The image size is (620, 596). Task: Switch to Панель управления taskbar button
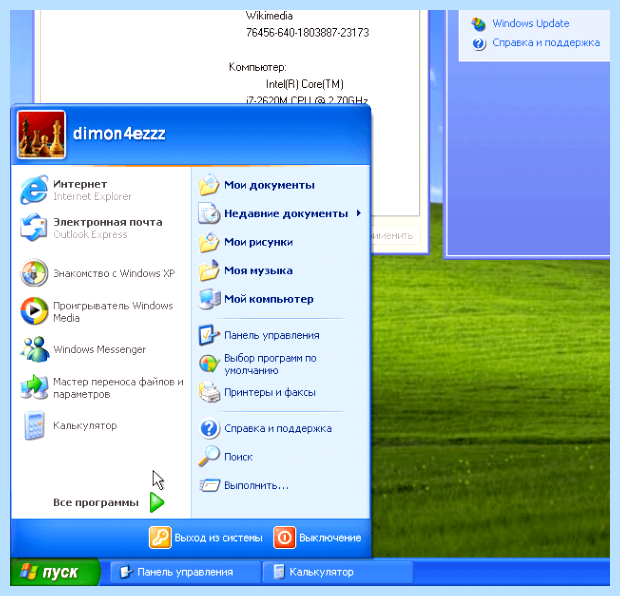186,572
